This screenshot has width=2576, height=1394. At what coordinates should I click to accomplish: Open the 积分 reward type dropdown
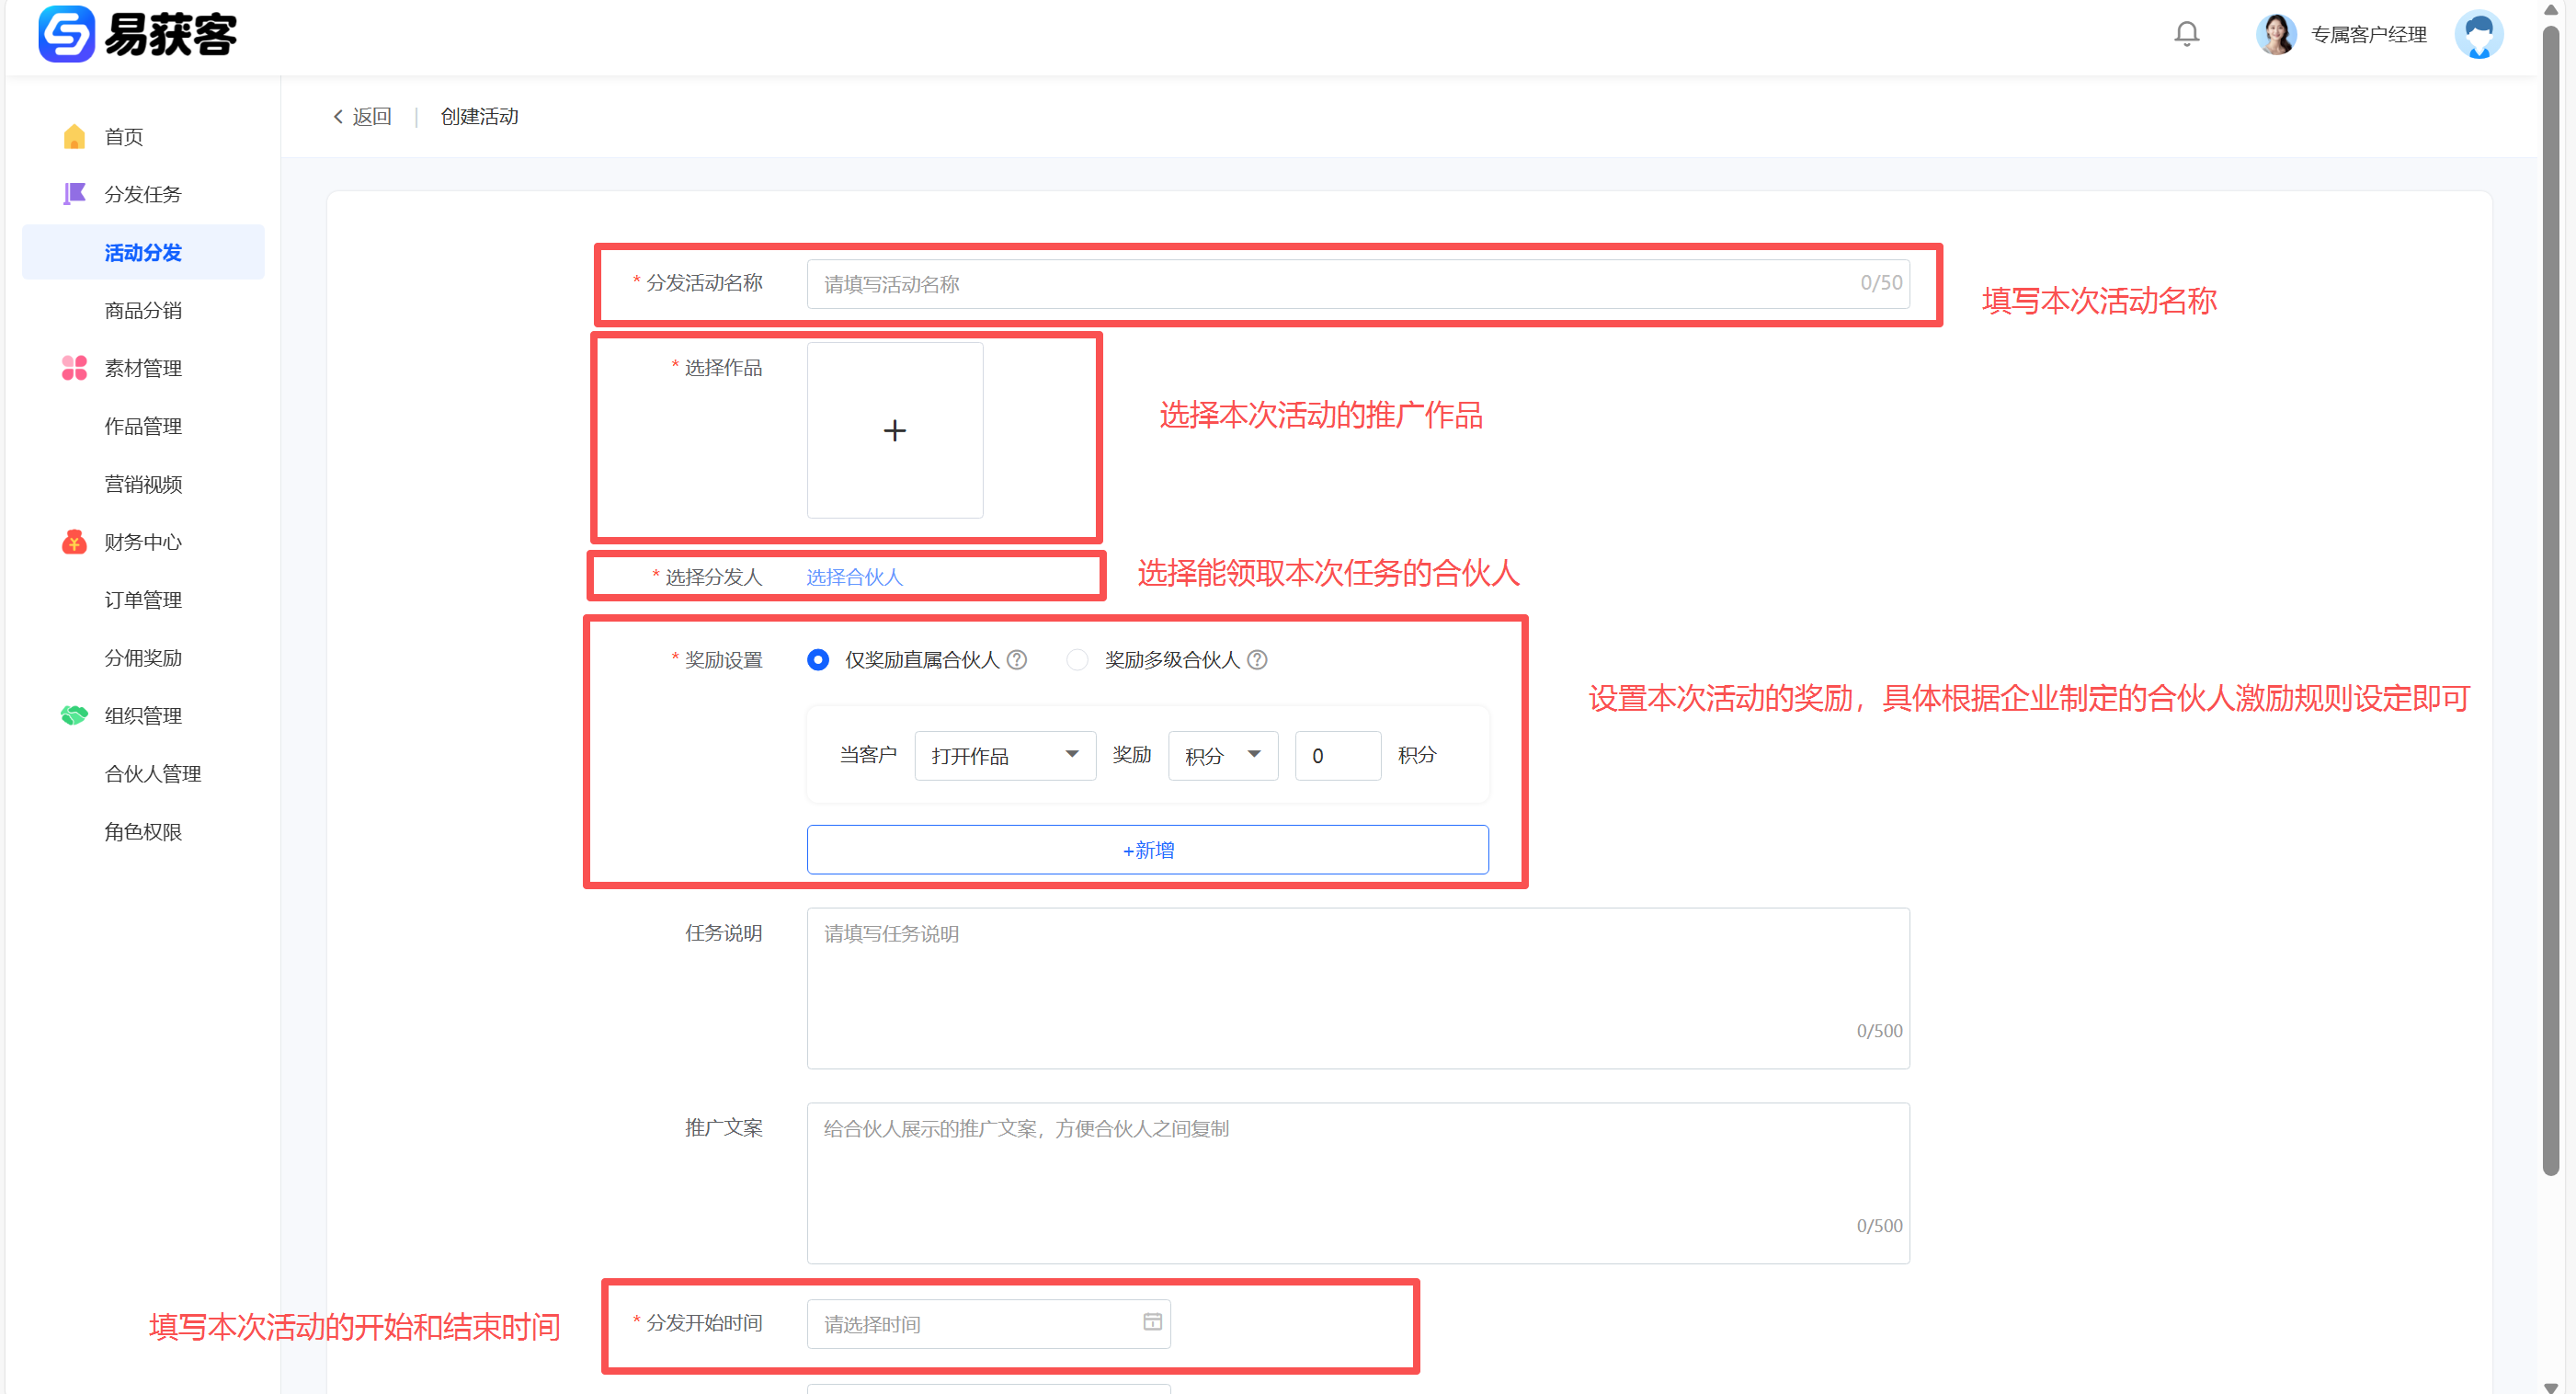click(x=1222, y=756)
